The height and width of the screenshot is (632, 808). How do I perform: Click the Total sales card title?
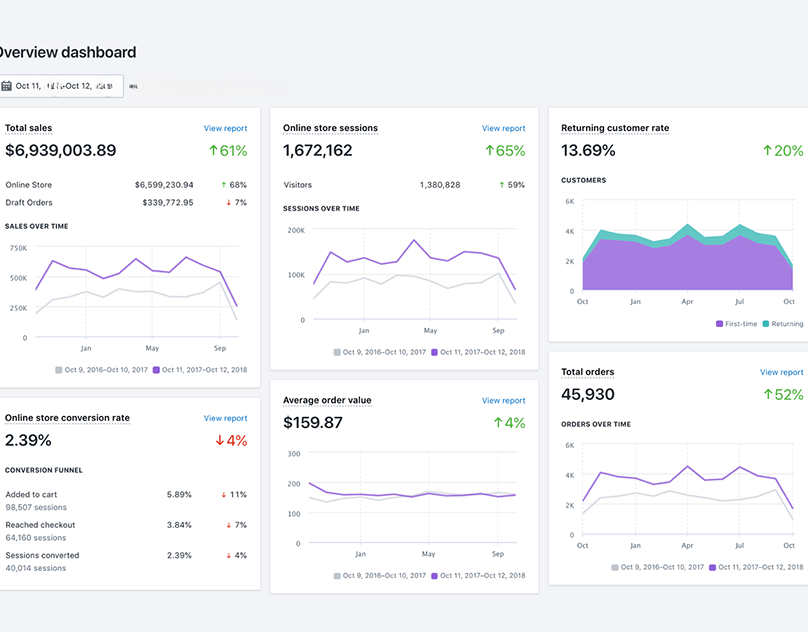tap(29, 128)
